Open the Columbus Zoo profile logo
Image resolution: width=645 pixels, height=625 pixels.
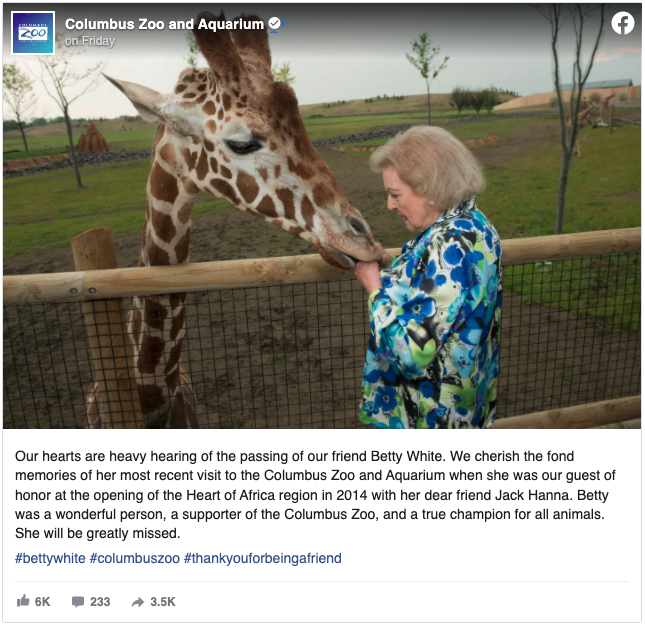pyautogui.click(x=33, y=33)
